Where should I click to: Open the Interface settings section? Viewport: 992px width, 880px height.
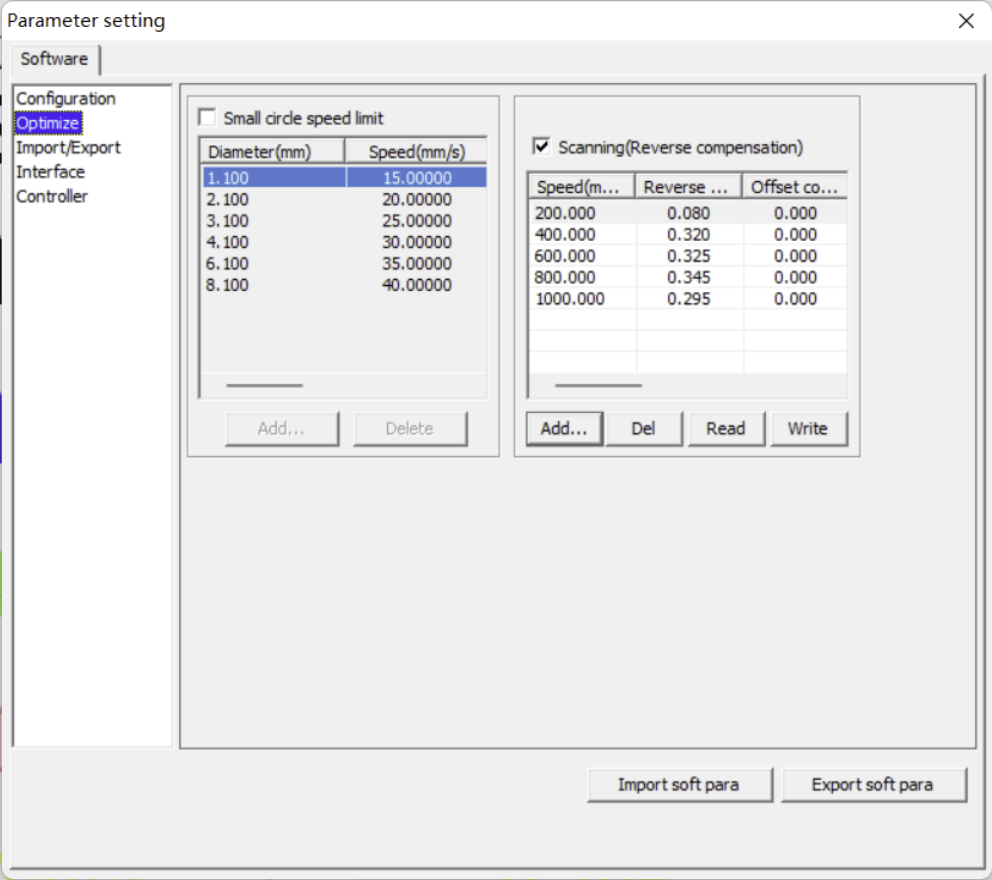50,172
